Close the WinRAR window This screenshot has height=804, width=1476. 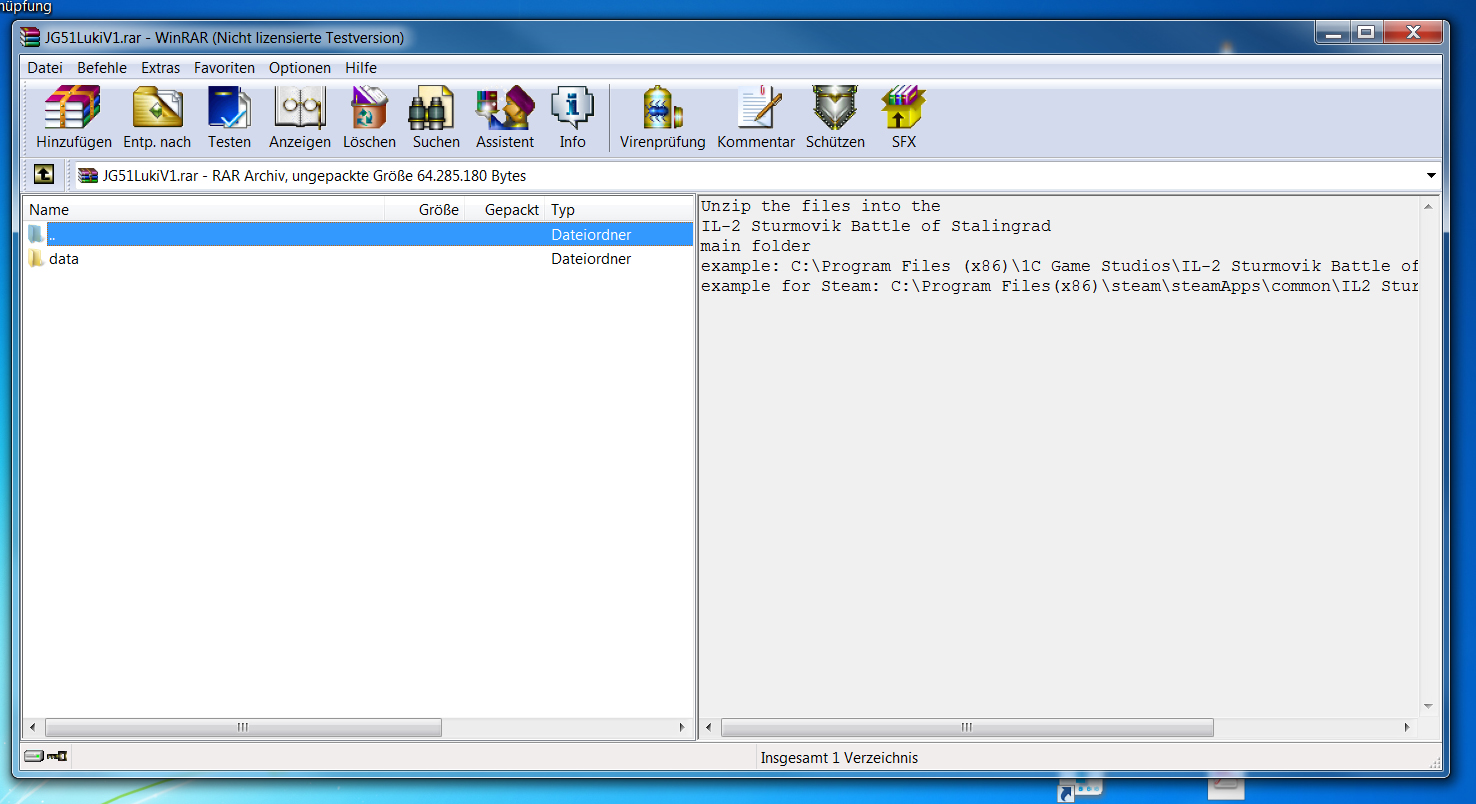click(x=1412, y=32)
